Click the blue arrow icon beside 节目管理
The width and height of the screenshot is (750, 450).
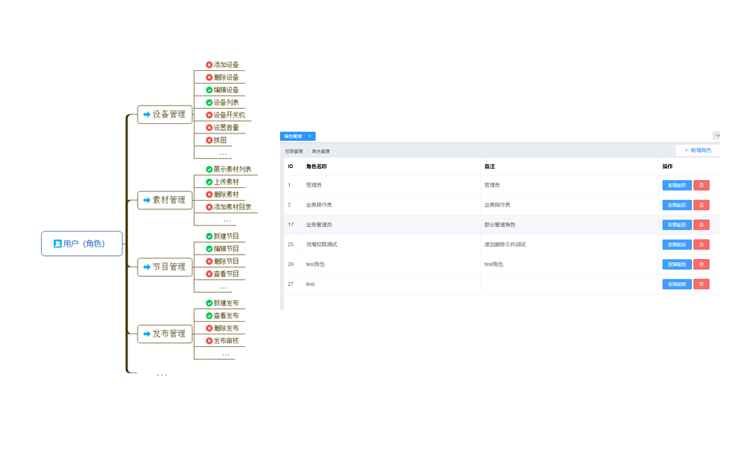tap(147, 267)
